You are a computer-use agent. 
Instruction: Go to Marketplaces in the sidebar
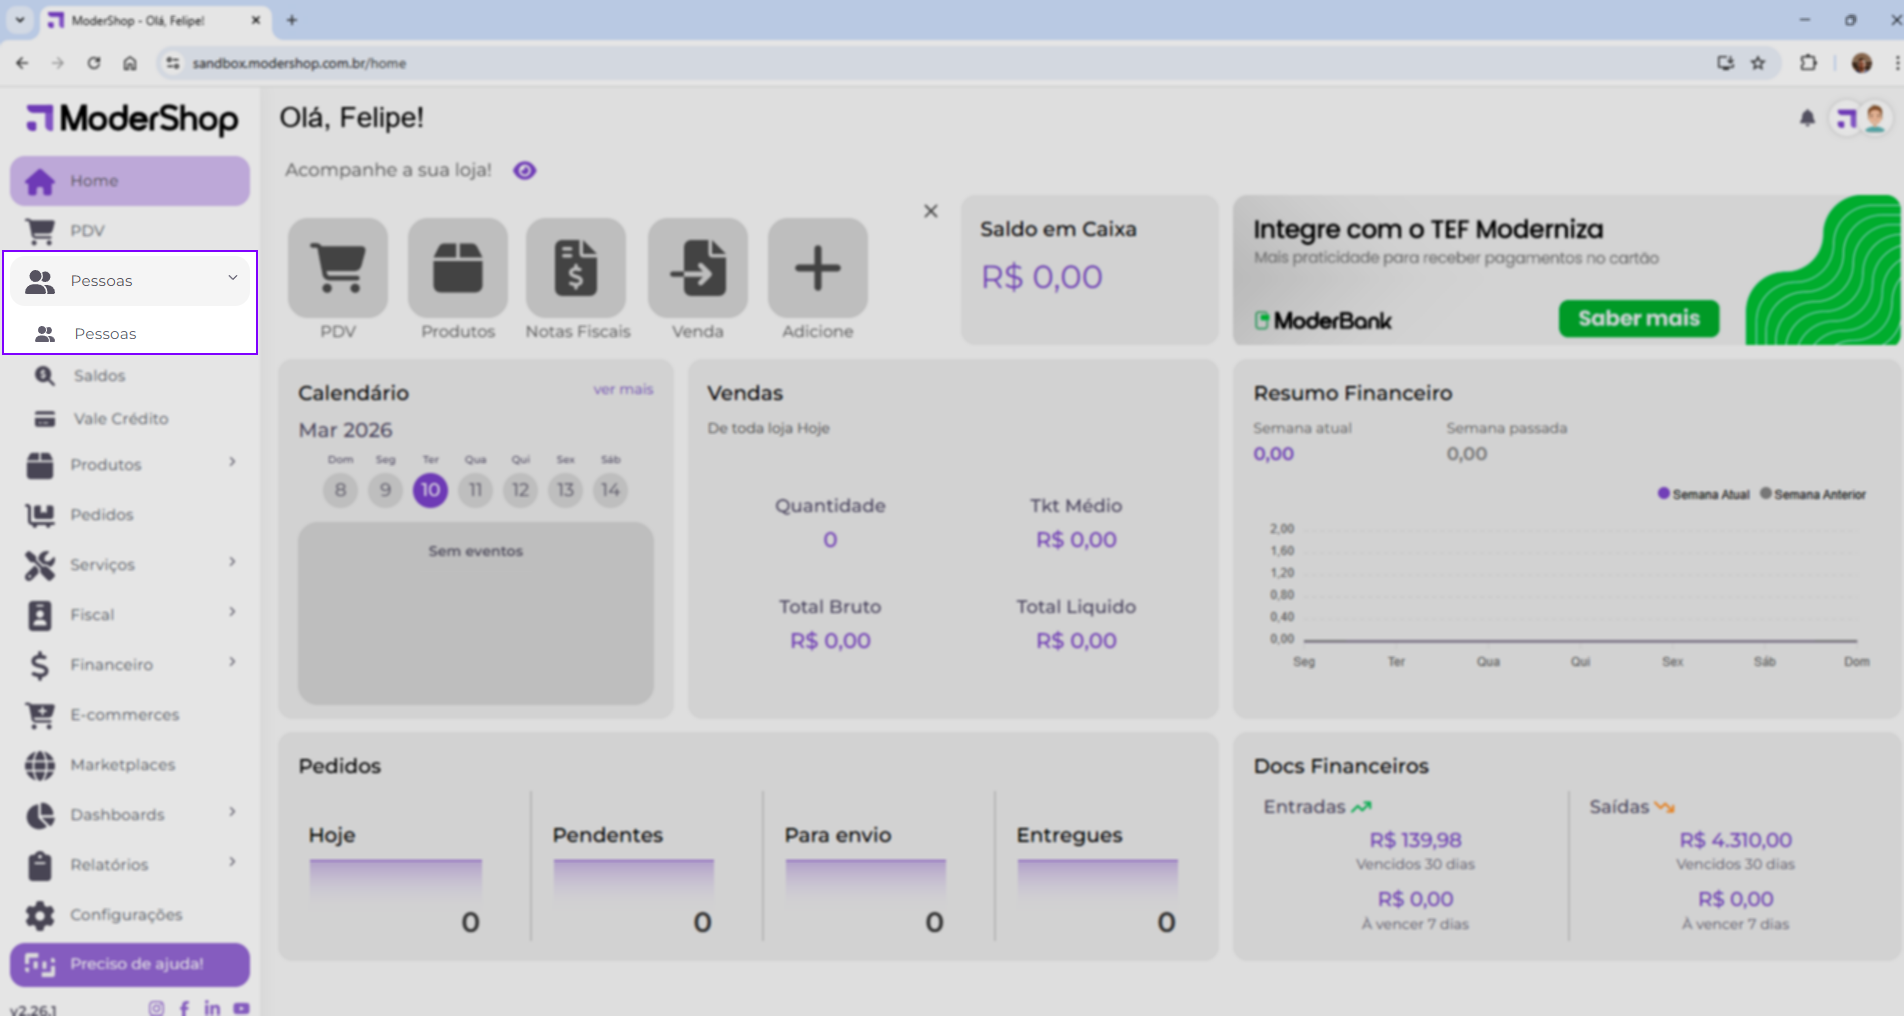pos(122,765)
